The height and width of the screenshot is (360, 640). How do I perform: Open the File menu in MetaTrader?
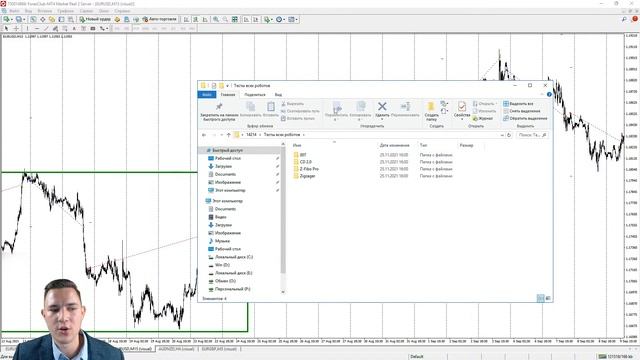click(x=14, y=11)
